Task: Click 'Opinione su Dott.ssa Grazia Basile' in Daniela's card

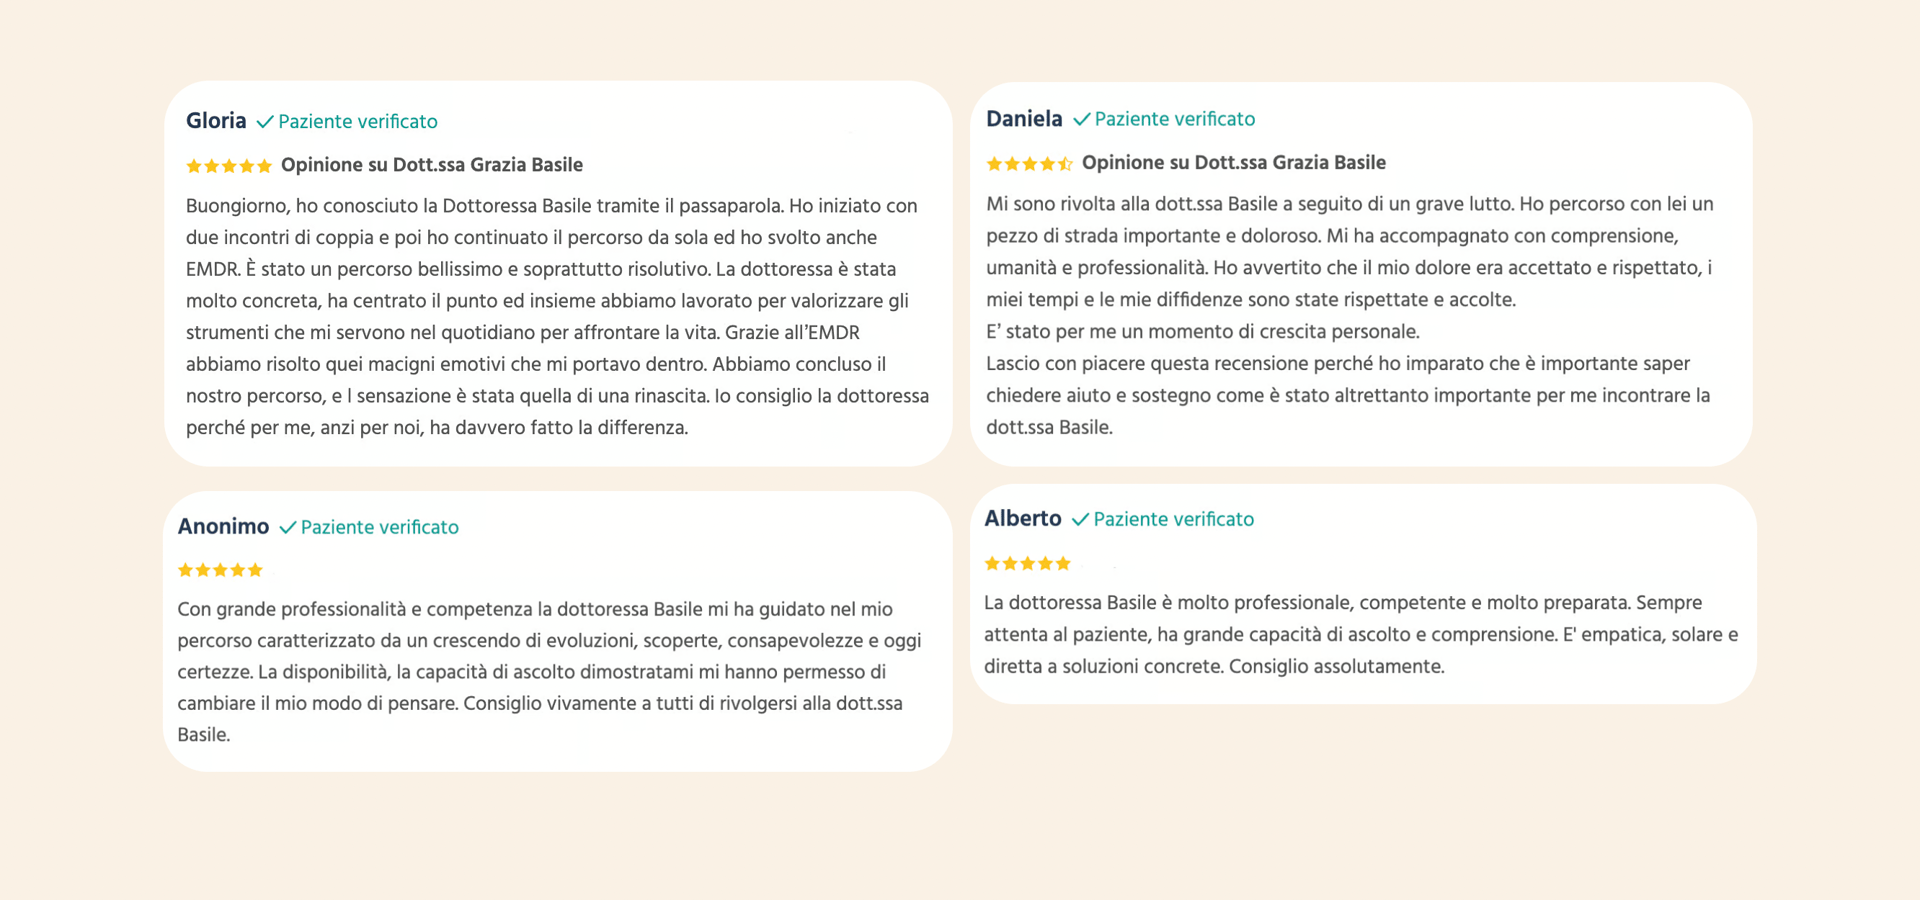Action: click(1233, 163)
